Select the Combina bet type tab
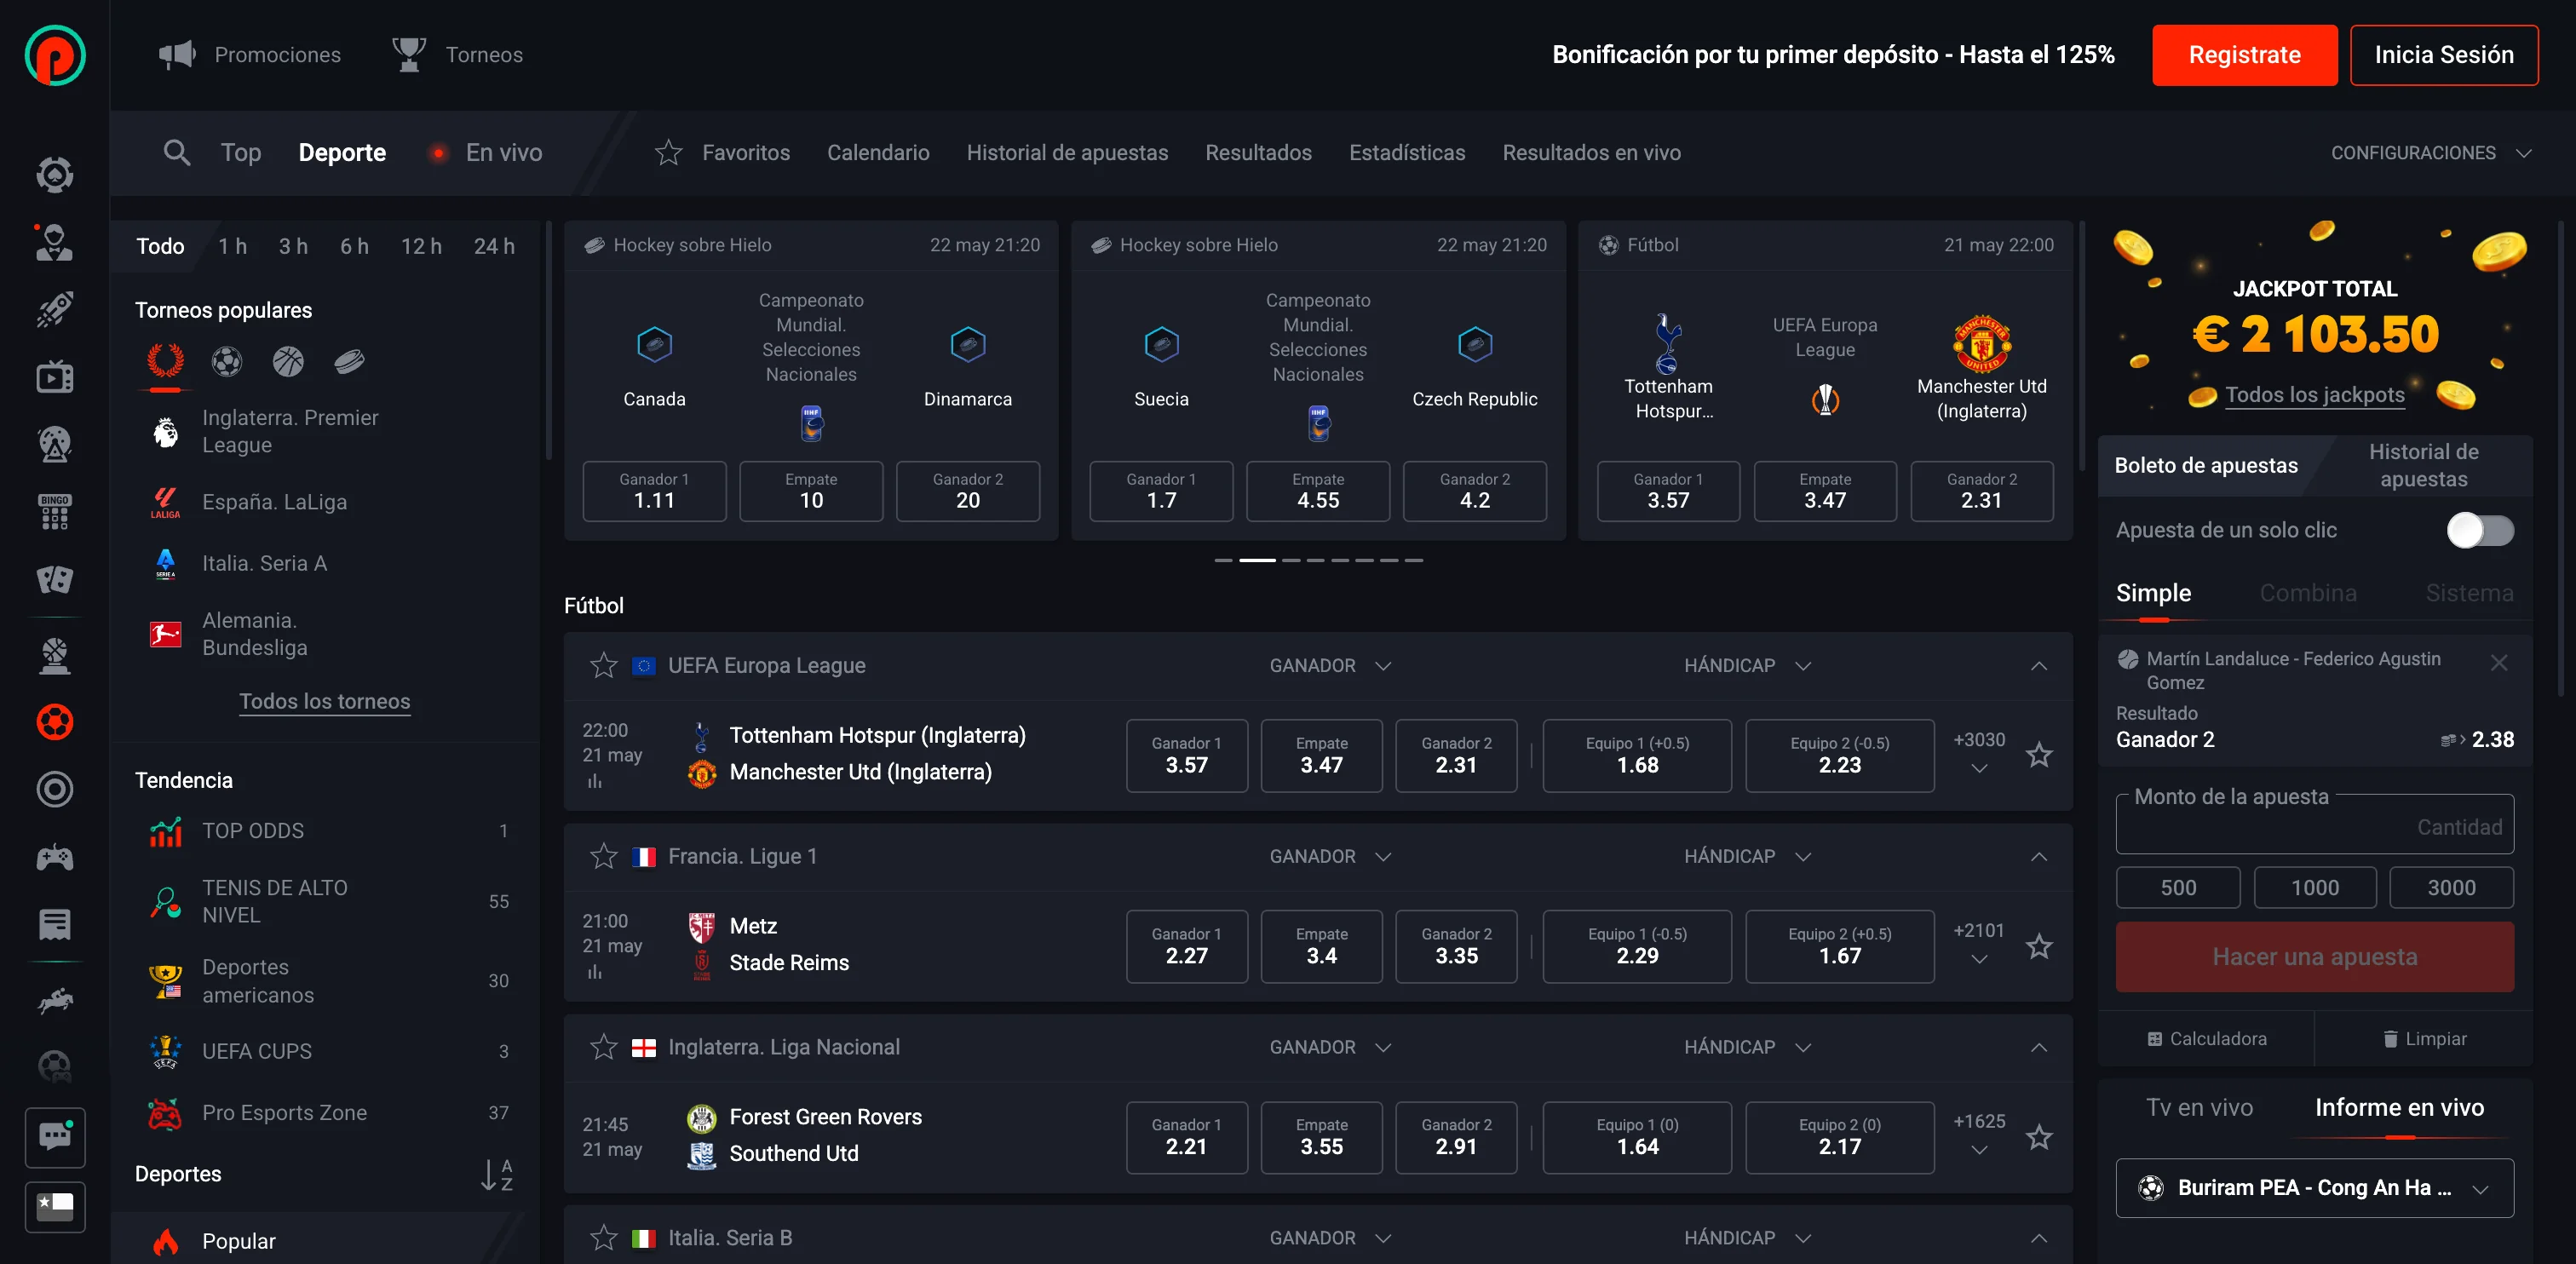This screenshot has width=2576, height=1264. pyautogui.click(x=2308, y=593)
